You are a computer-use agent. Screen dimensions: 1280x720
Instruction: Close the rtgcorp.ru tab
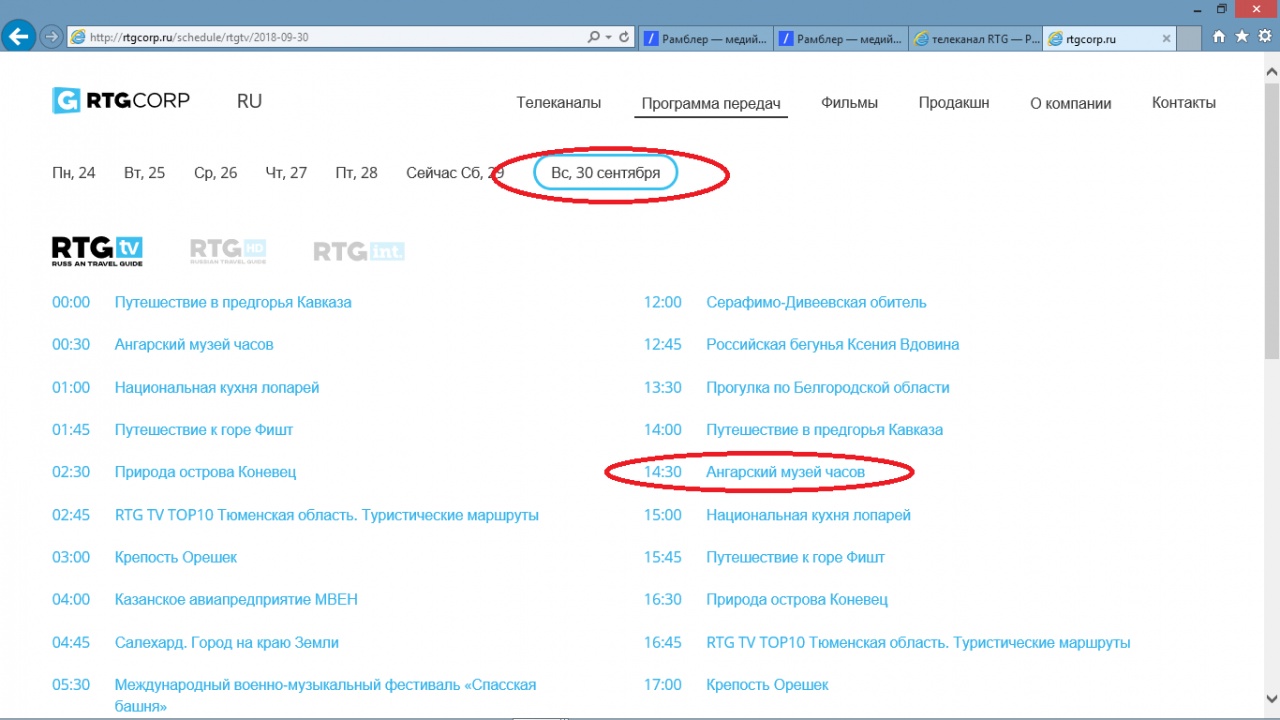pos(1165,39)
